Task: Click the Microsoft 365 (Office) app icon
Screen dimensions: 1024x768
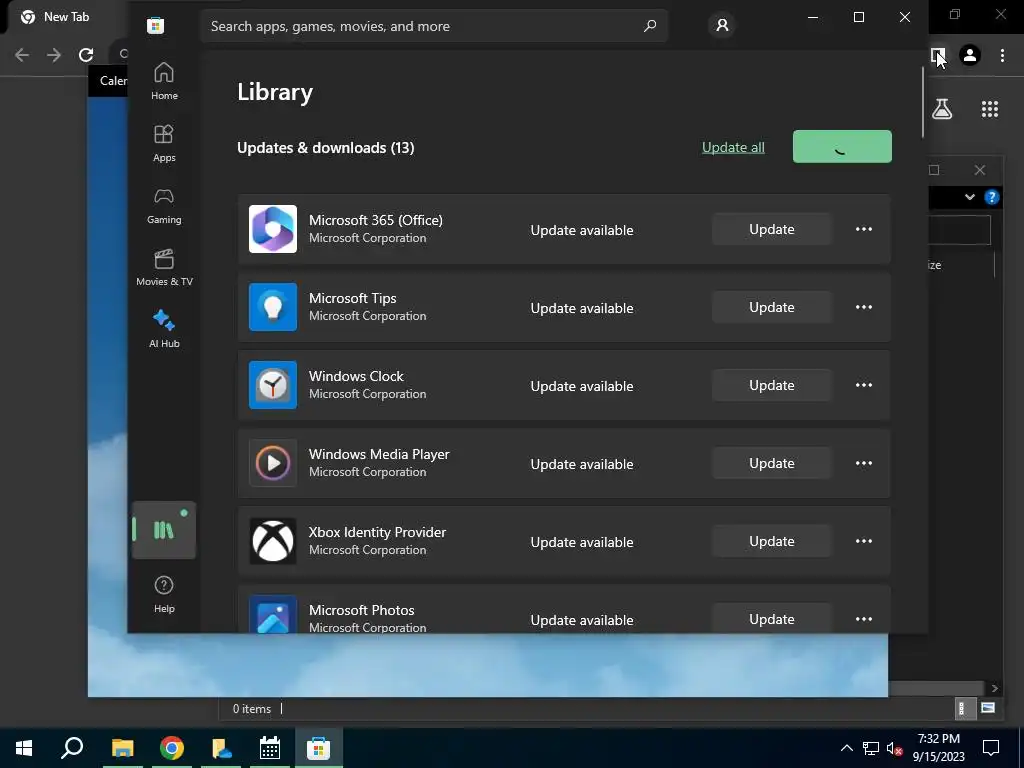Action: click(x=273, y=229)
